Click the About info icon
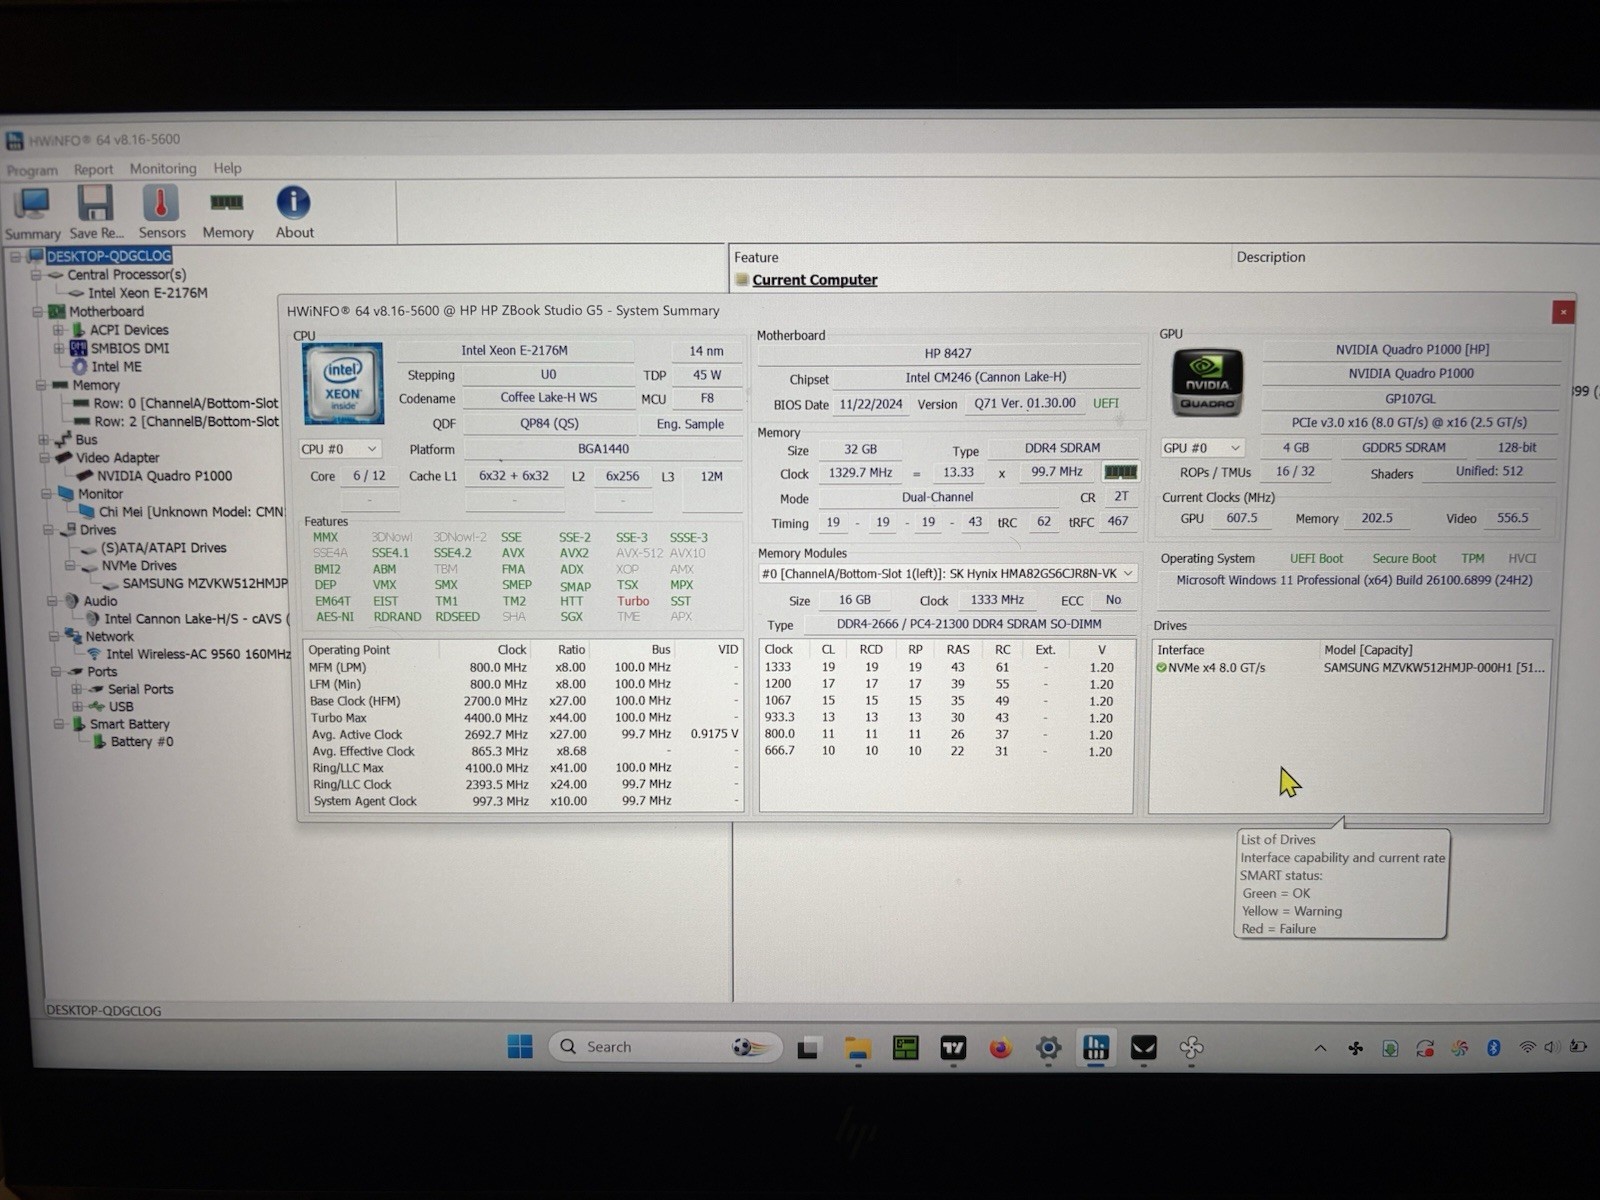The width and height of the screenshot is (1600, 1200). tap(294, 213)
